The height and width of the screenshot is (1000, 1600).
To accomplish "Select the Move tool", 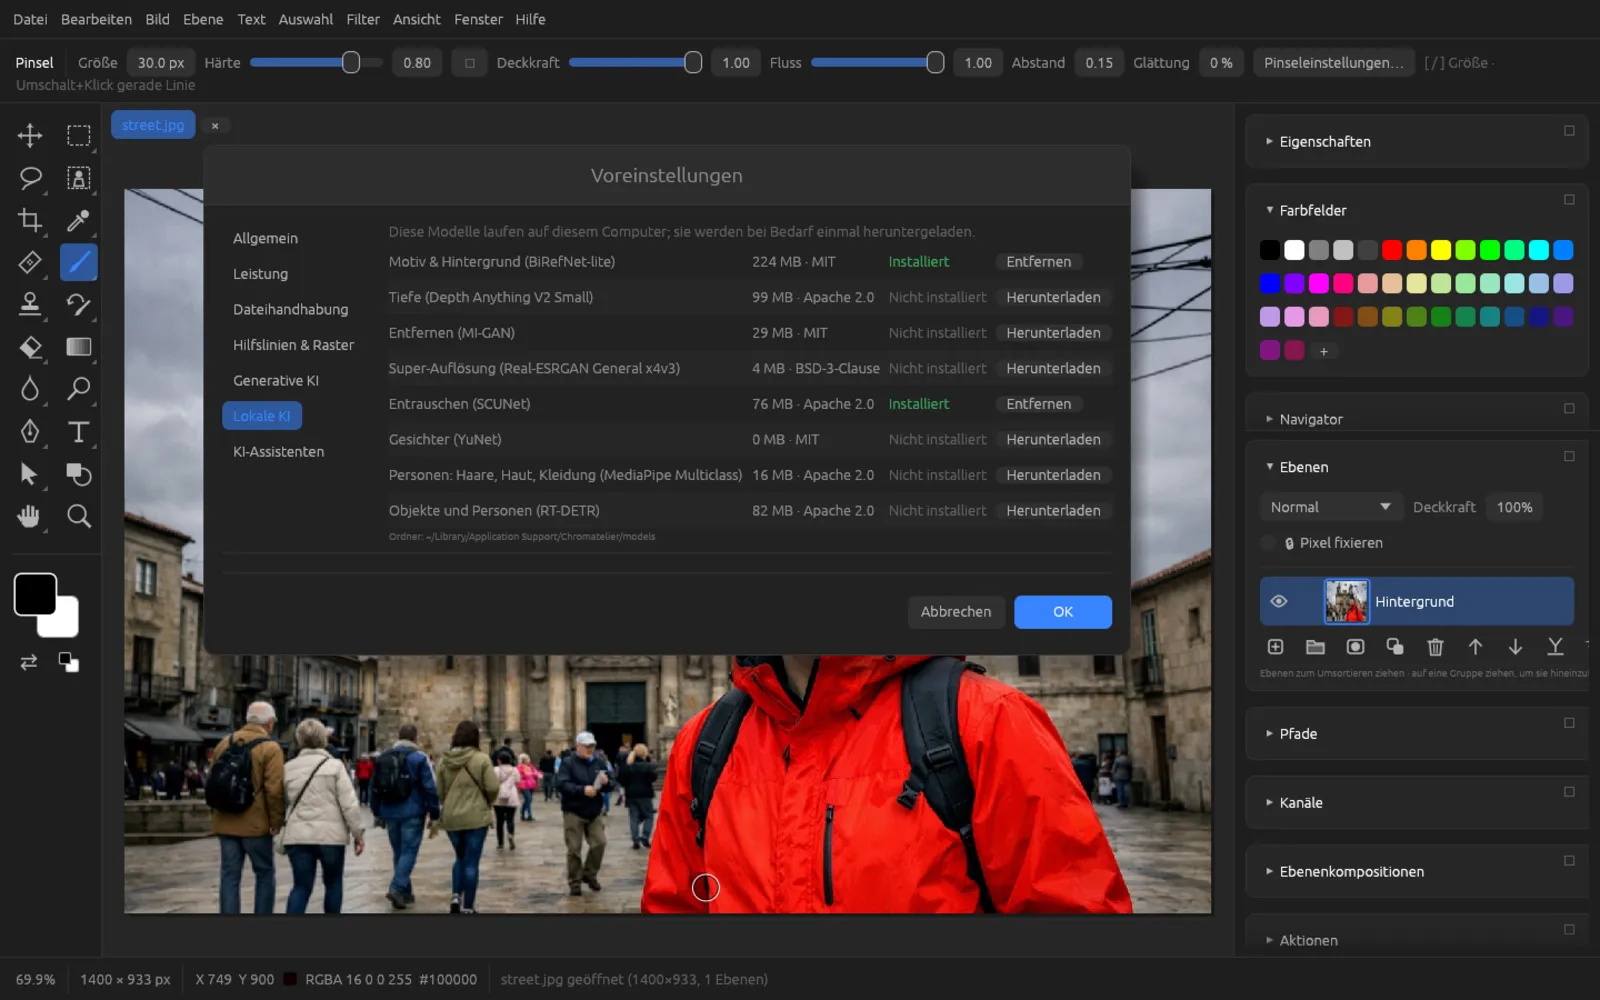I will 30,135.
